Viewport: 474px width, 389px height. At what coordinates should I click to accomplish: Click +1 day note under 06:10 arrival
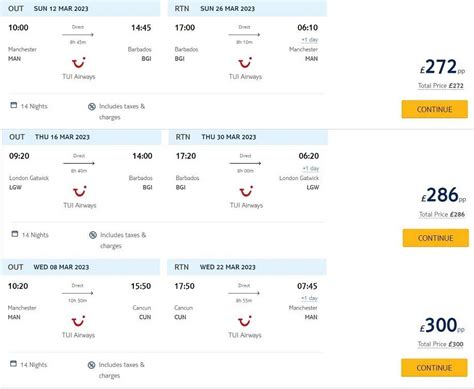[x=310, y=40]
